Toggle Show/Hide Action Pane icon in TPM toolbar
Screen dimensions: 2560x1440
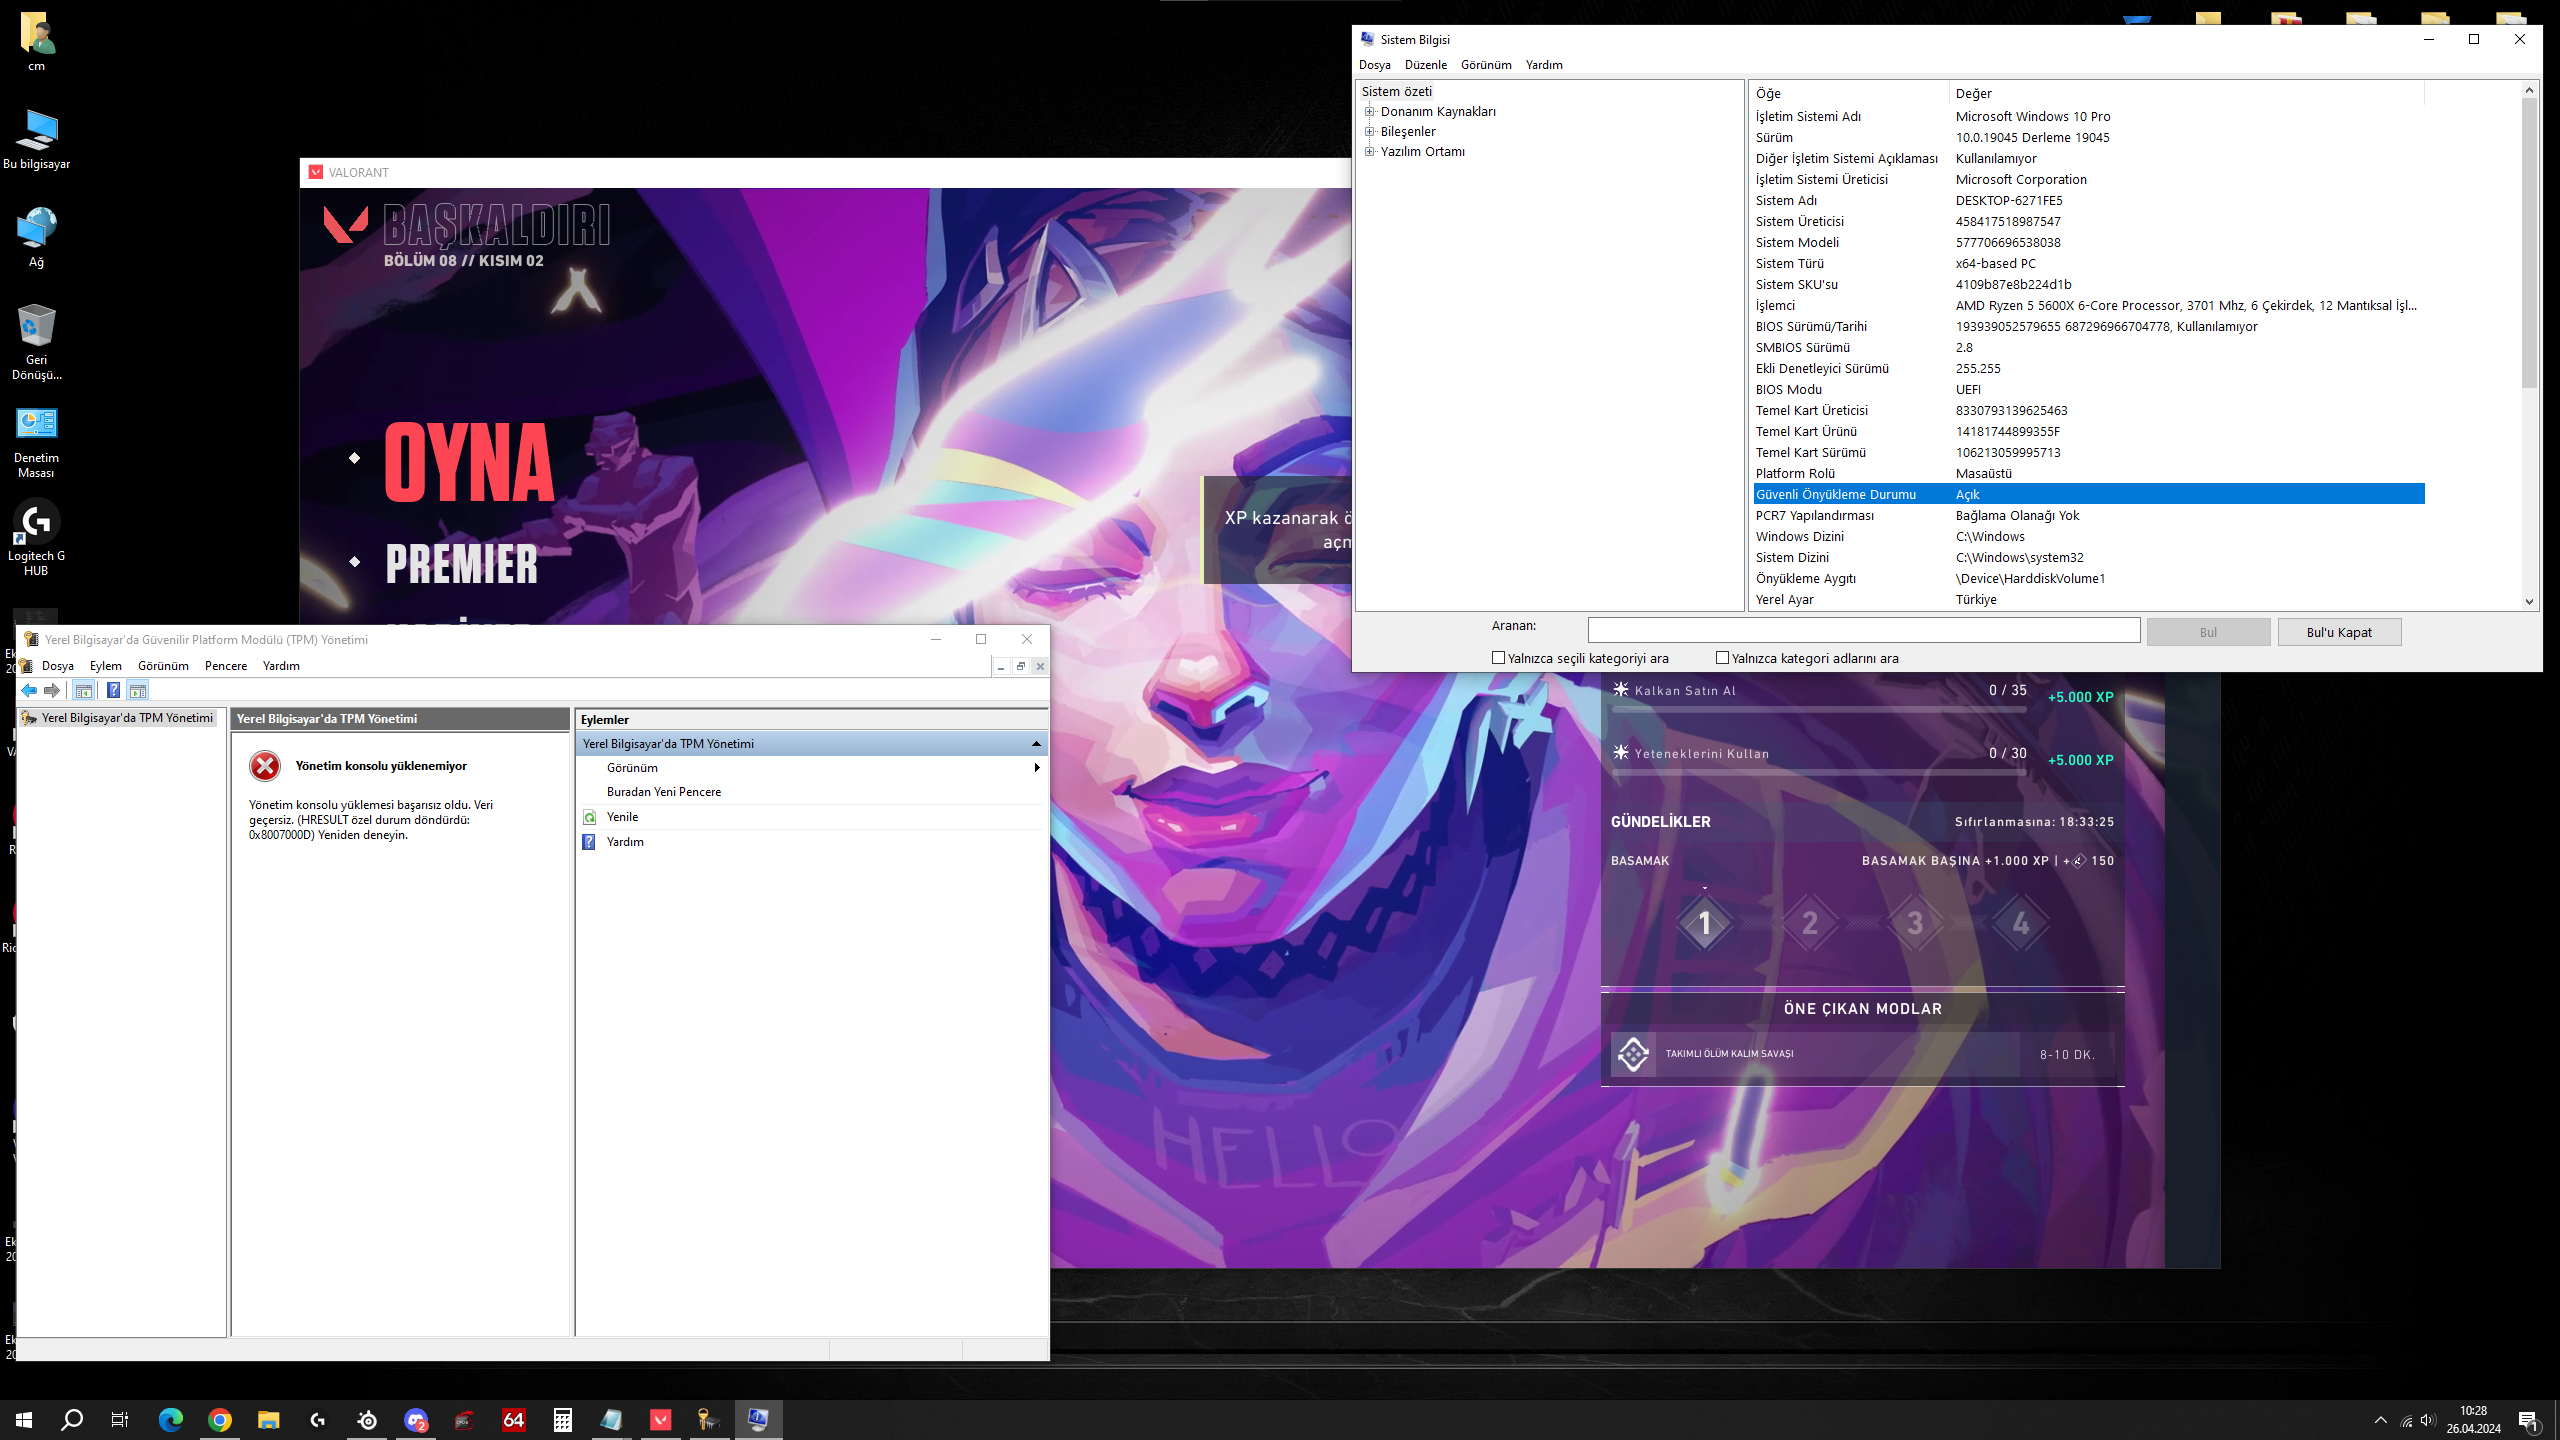point(138,690)
